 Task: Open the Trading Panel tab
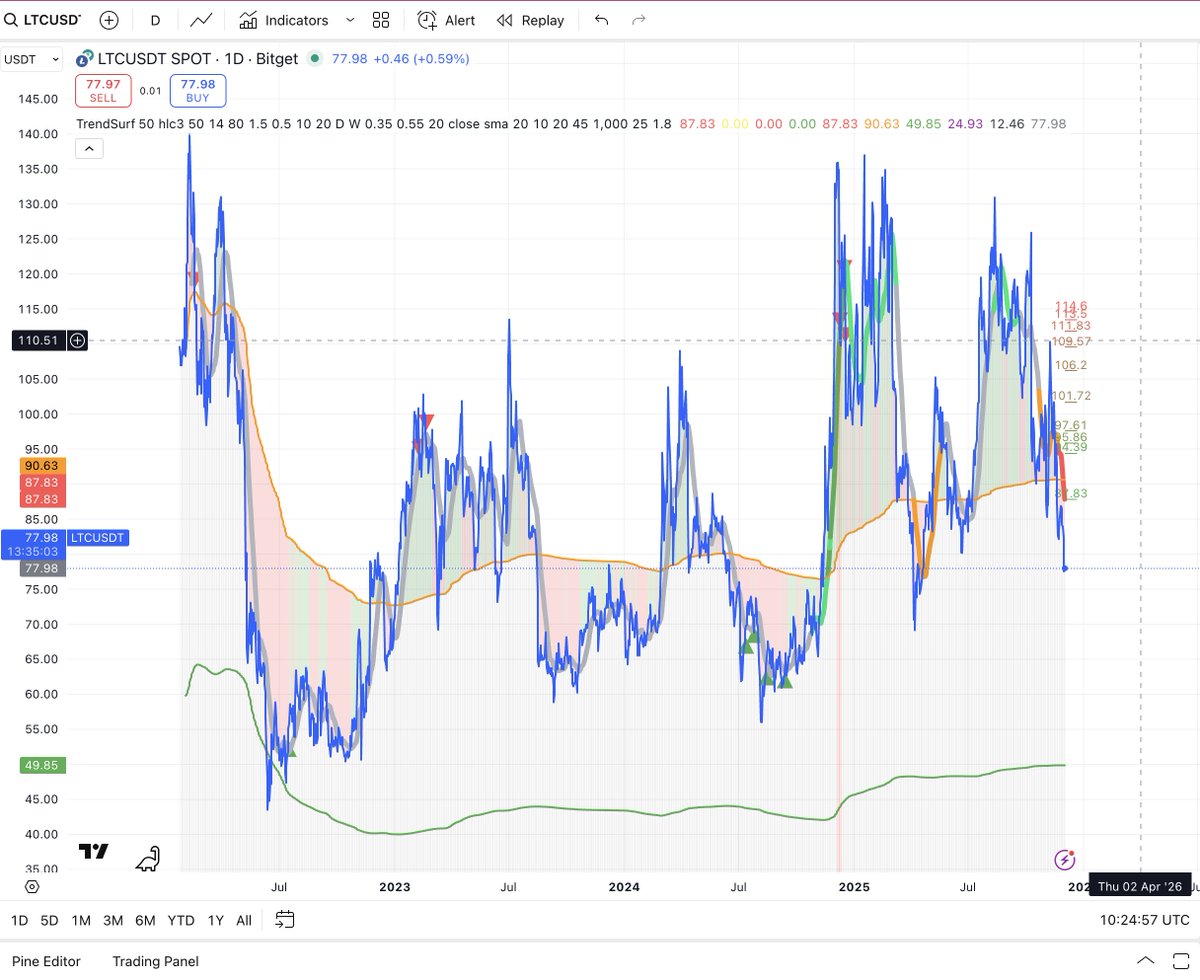point(155,960)
